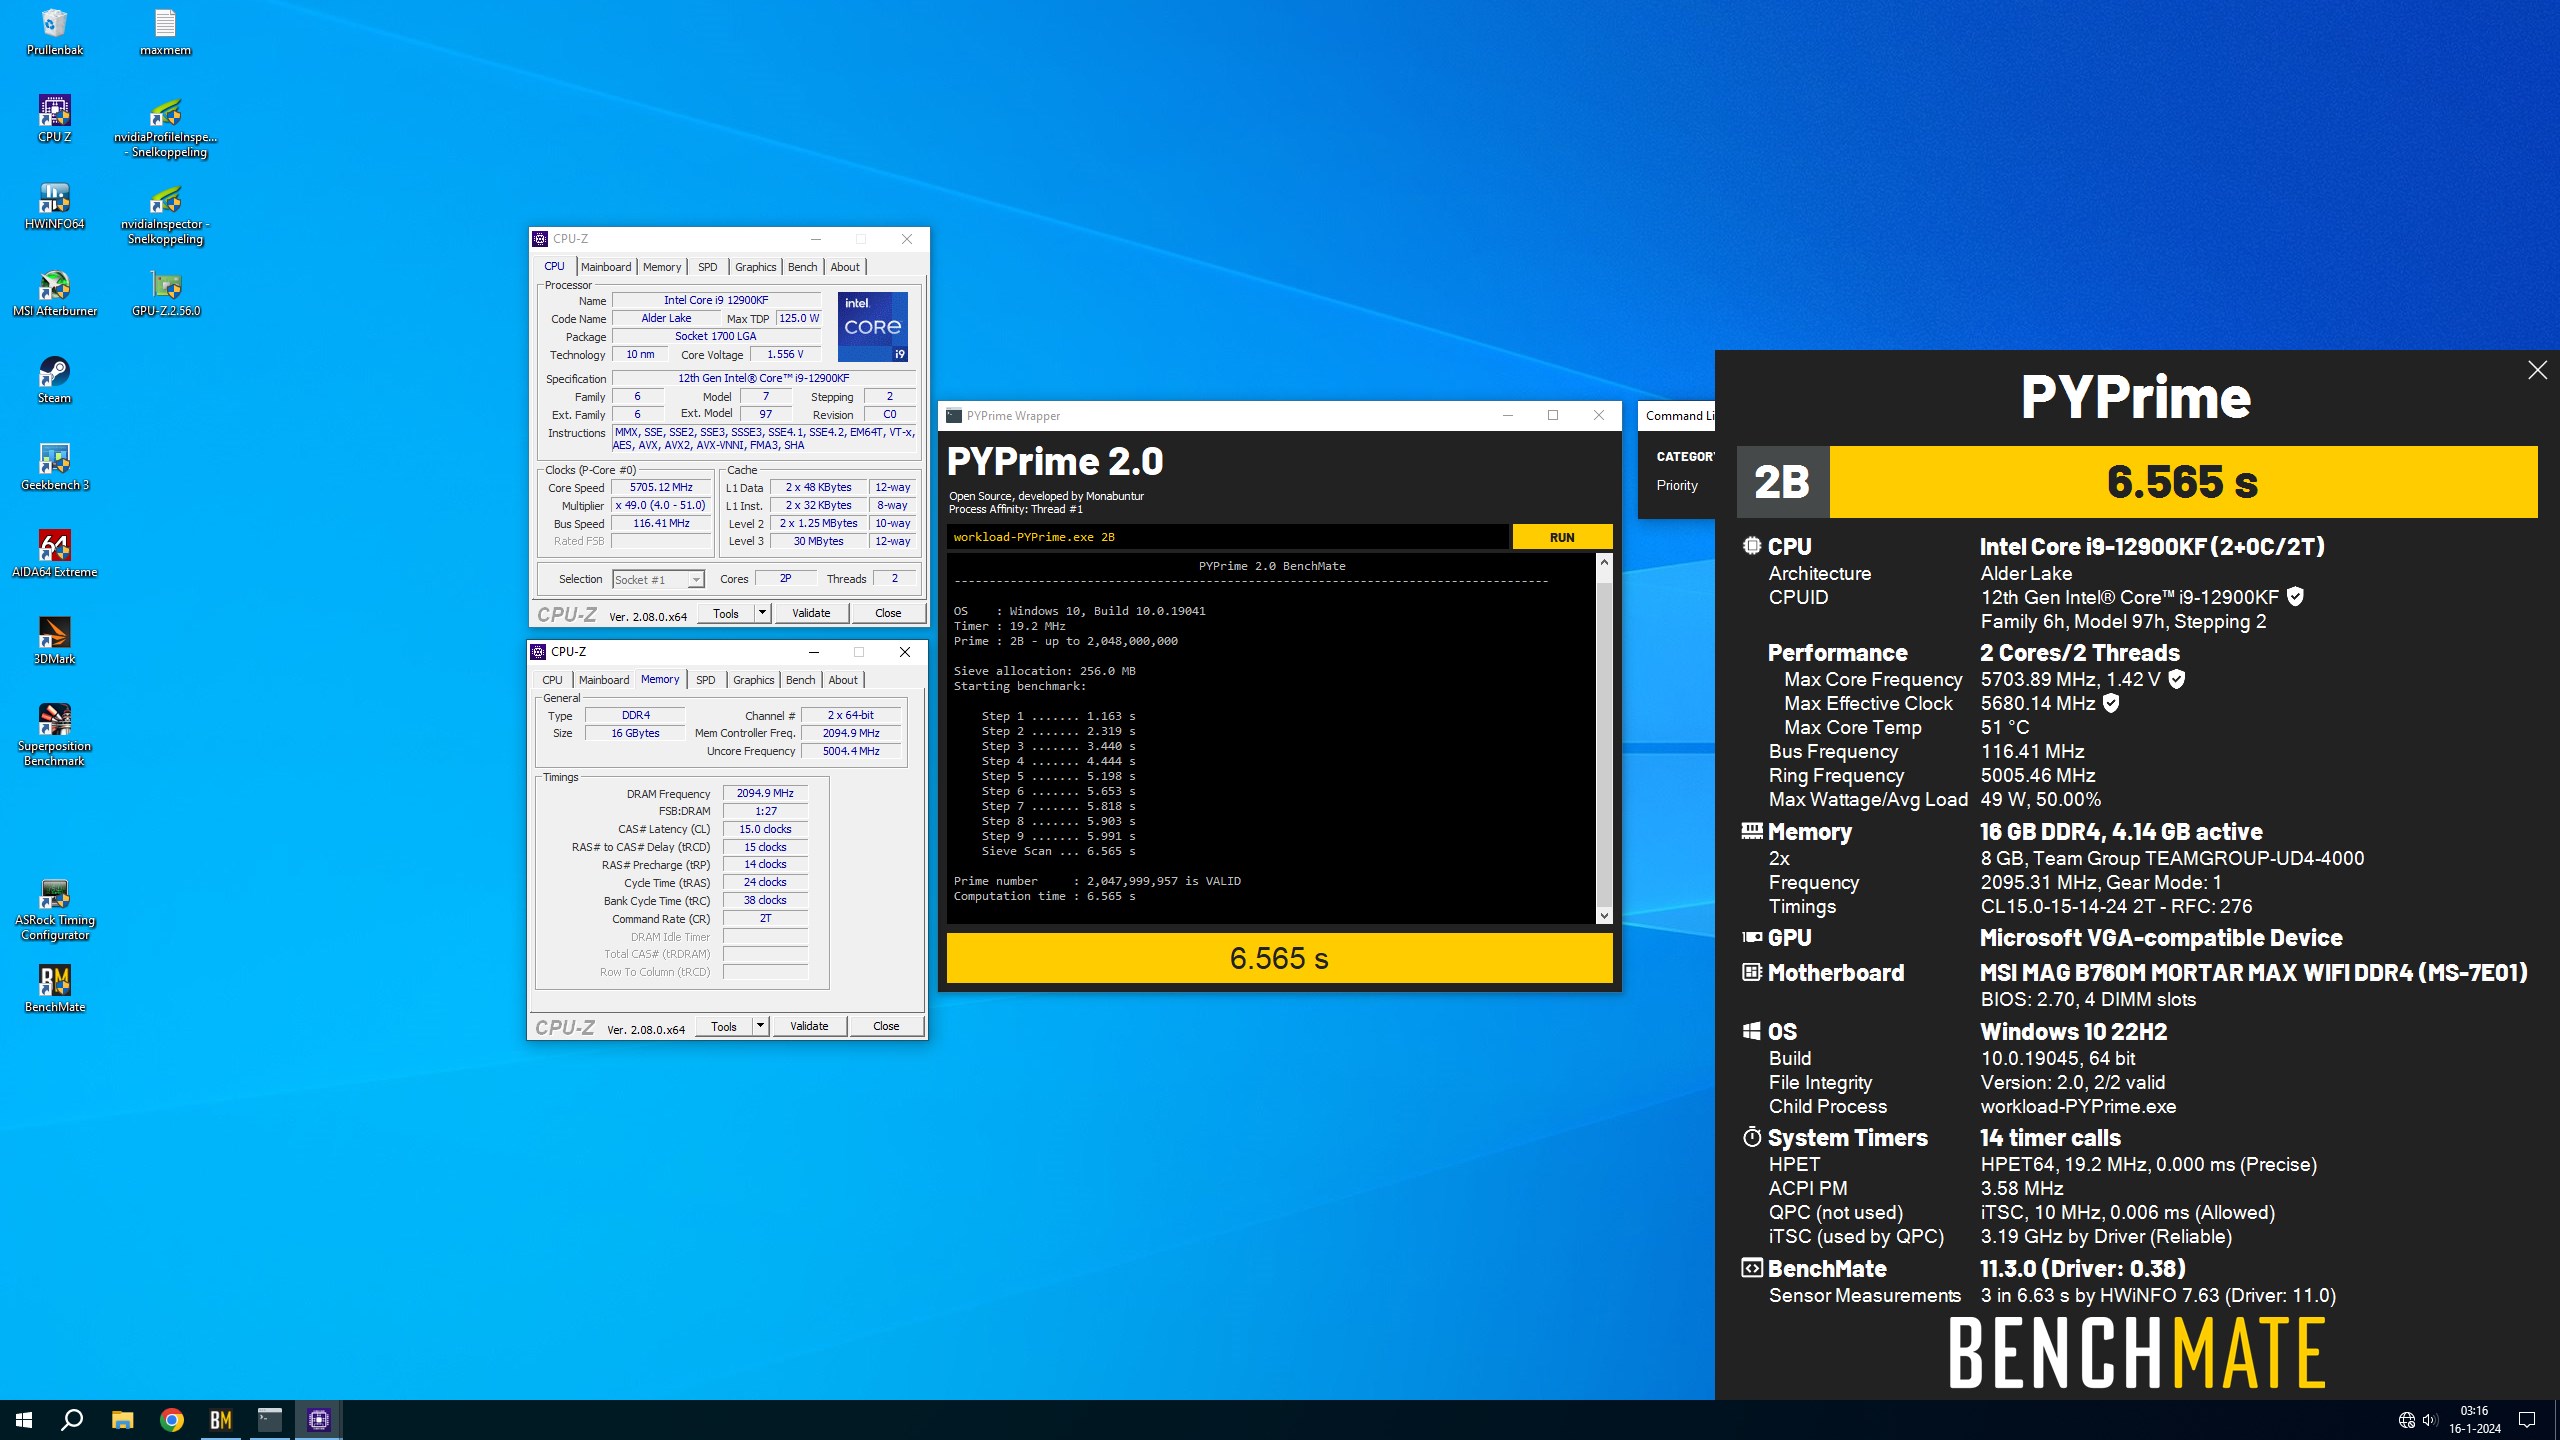Click the Intel Core i9 logo in CPU-Z

pos(872,326)
